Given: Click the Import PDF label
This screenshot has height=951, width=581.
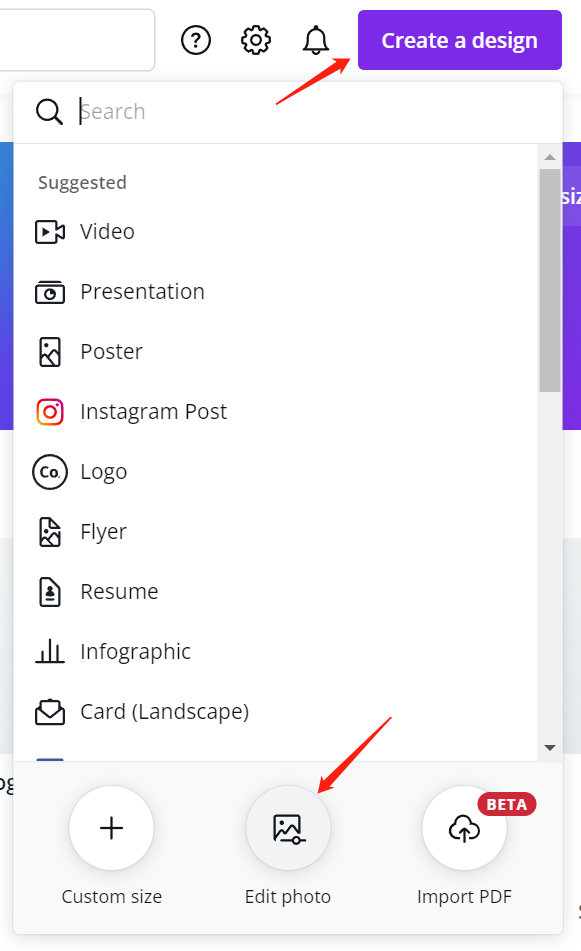Looking at the screenshot, I should pos(465,896).
